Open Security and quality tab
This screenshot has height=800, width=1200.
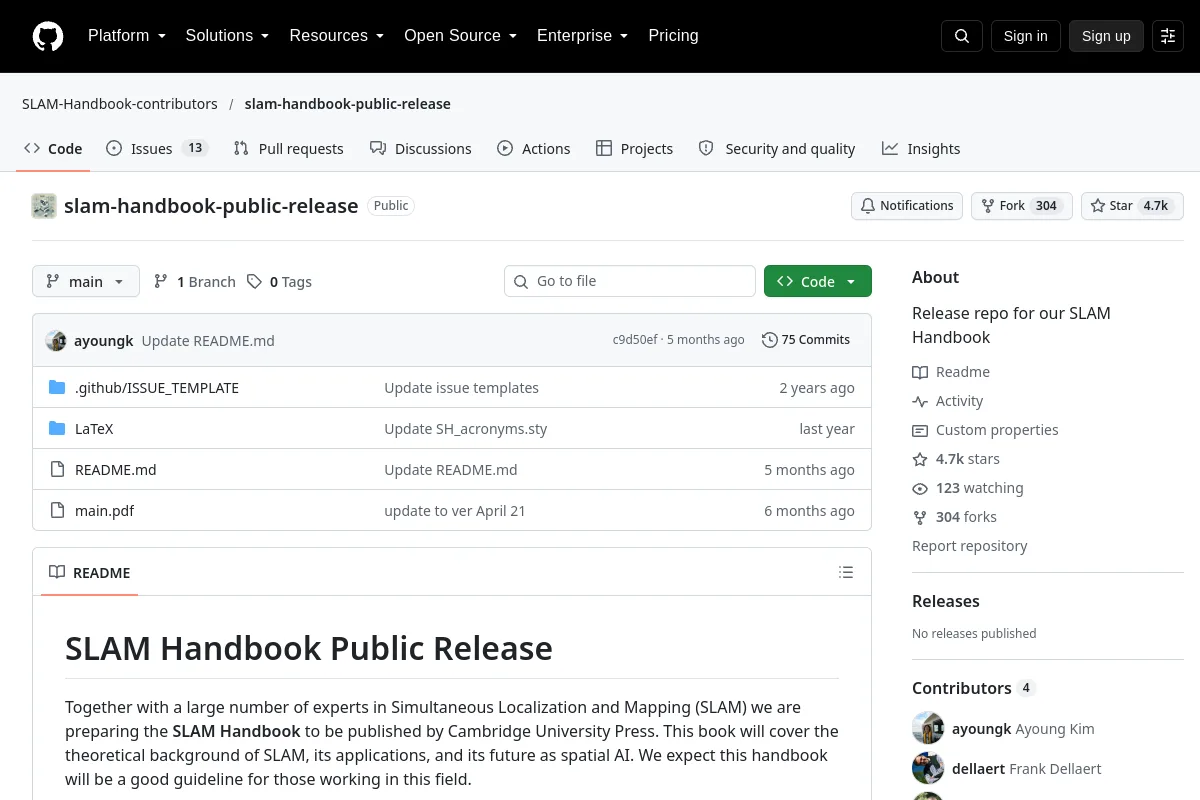click(777, 149)
